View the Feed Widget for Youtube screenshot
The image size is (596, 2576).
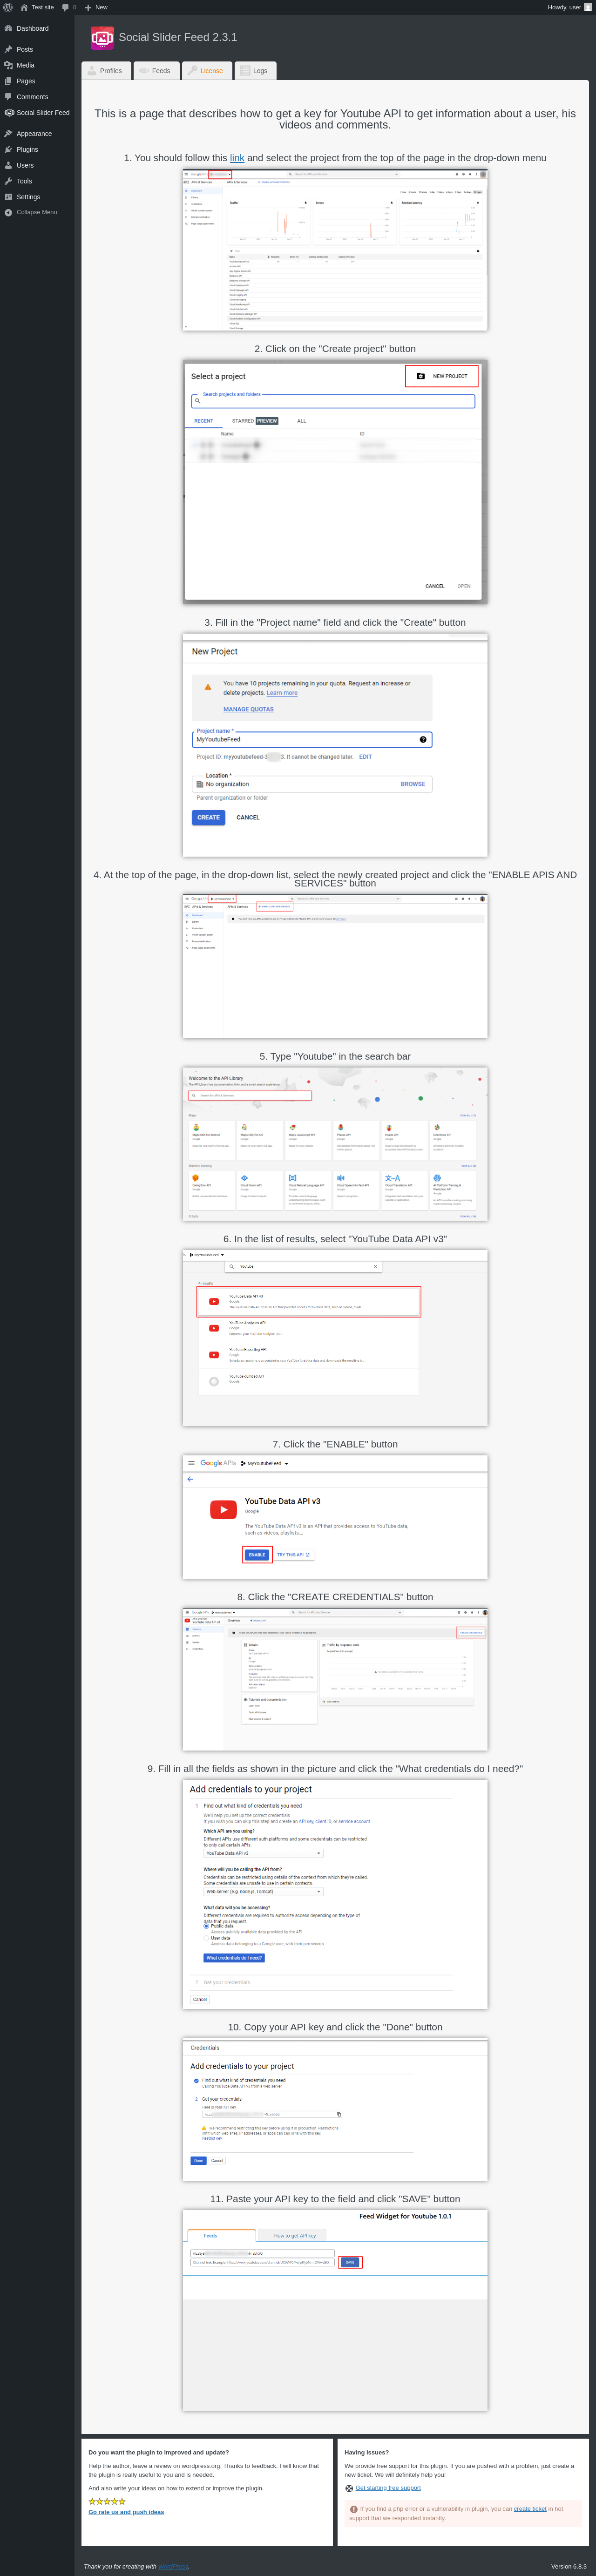(335, 2310)
